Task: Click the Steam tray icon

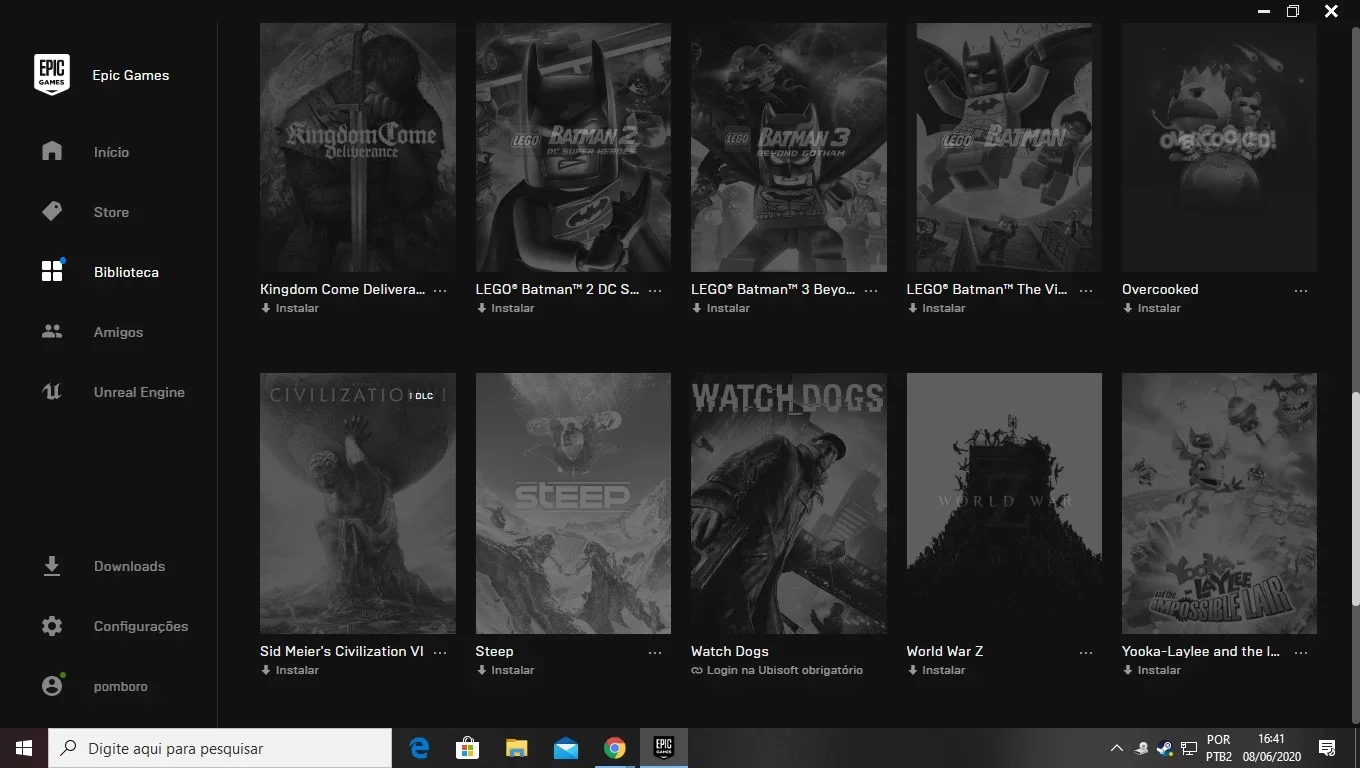Action: (x=1165, y=748)
